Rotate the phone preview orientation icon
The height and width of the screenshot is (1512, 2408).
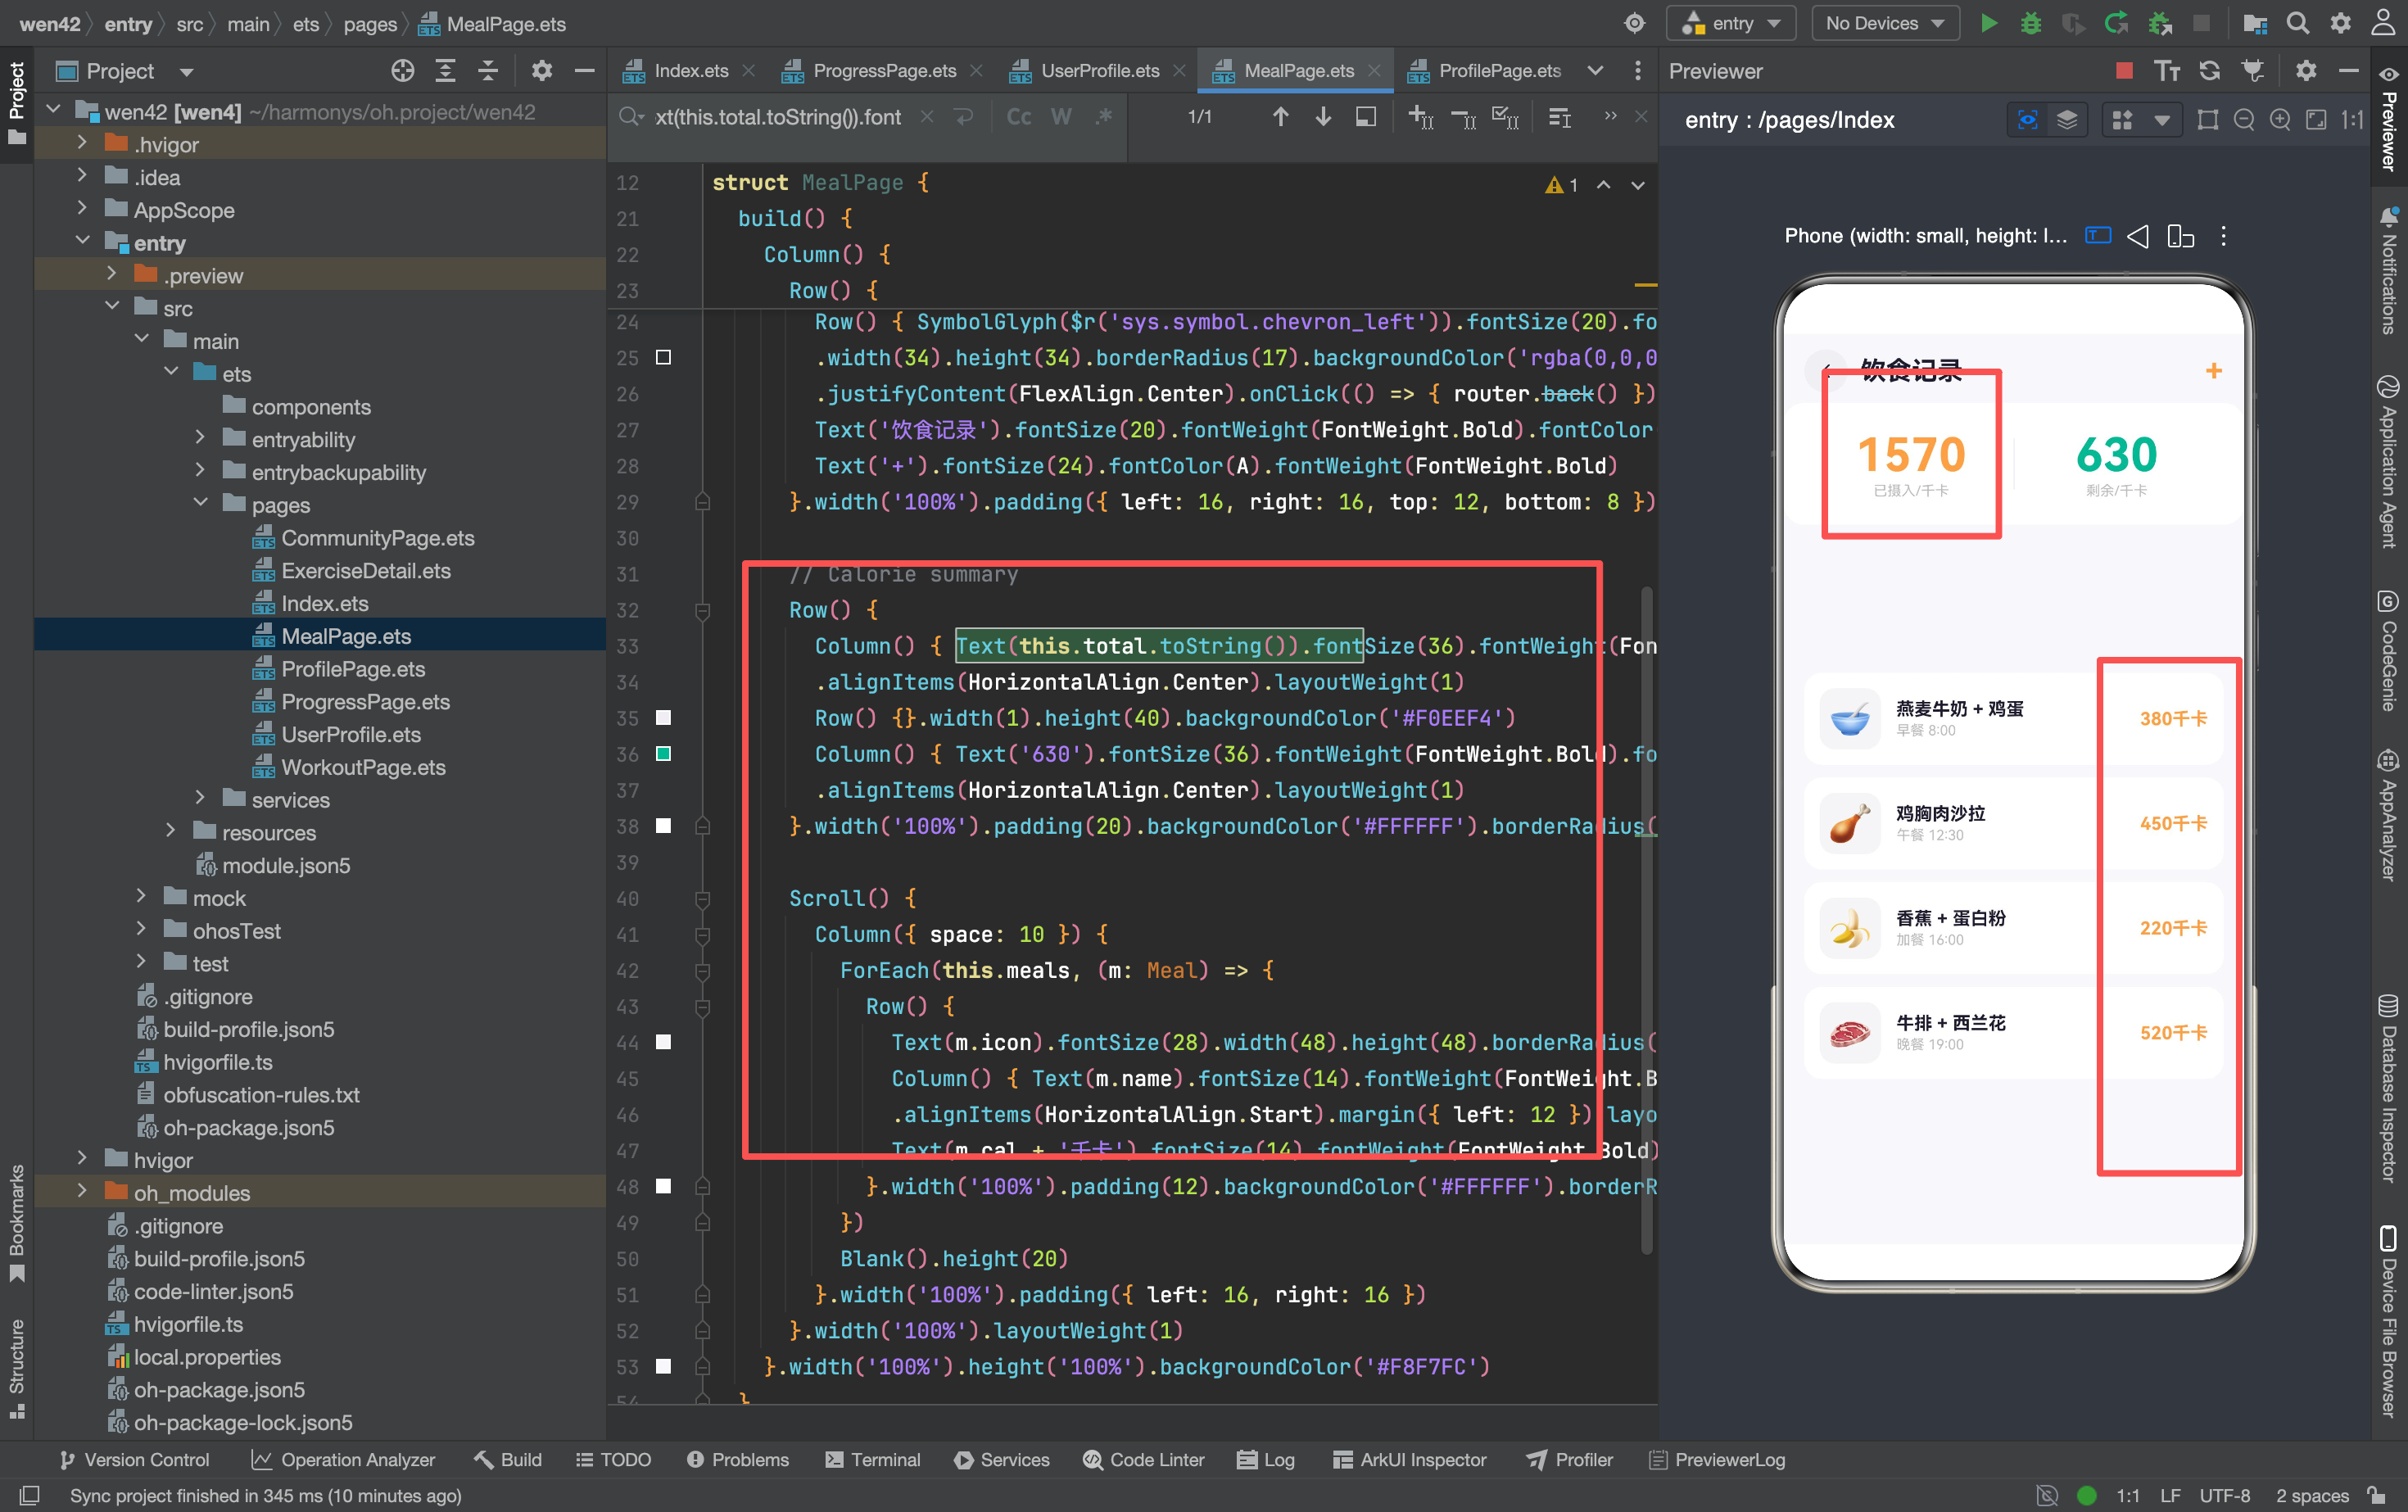pyautogui.click(x=2180, y=236)
